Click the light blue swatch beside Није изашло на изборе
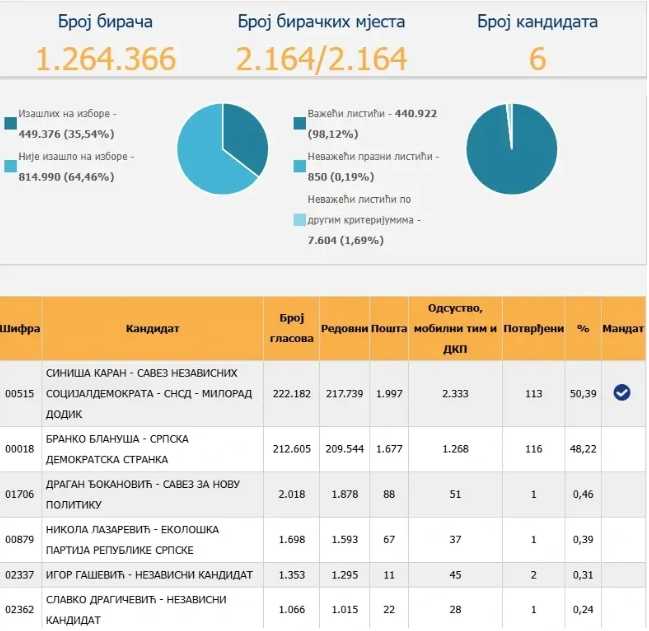 11,164
